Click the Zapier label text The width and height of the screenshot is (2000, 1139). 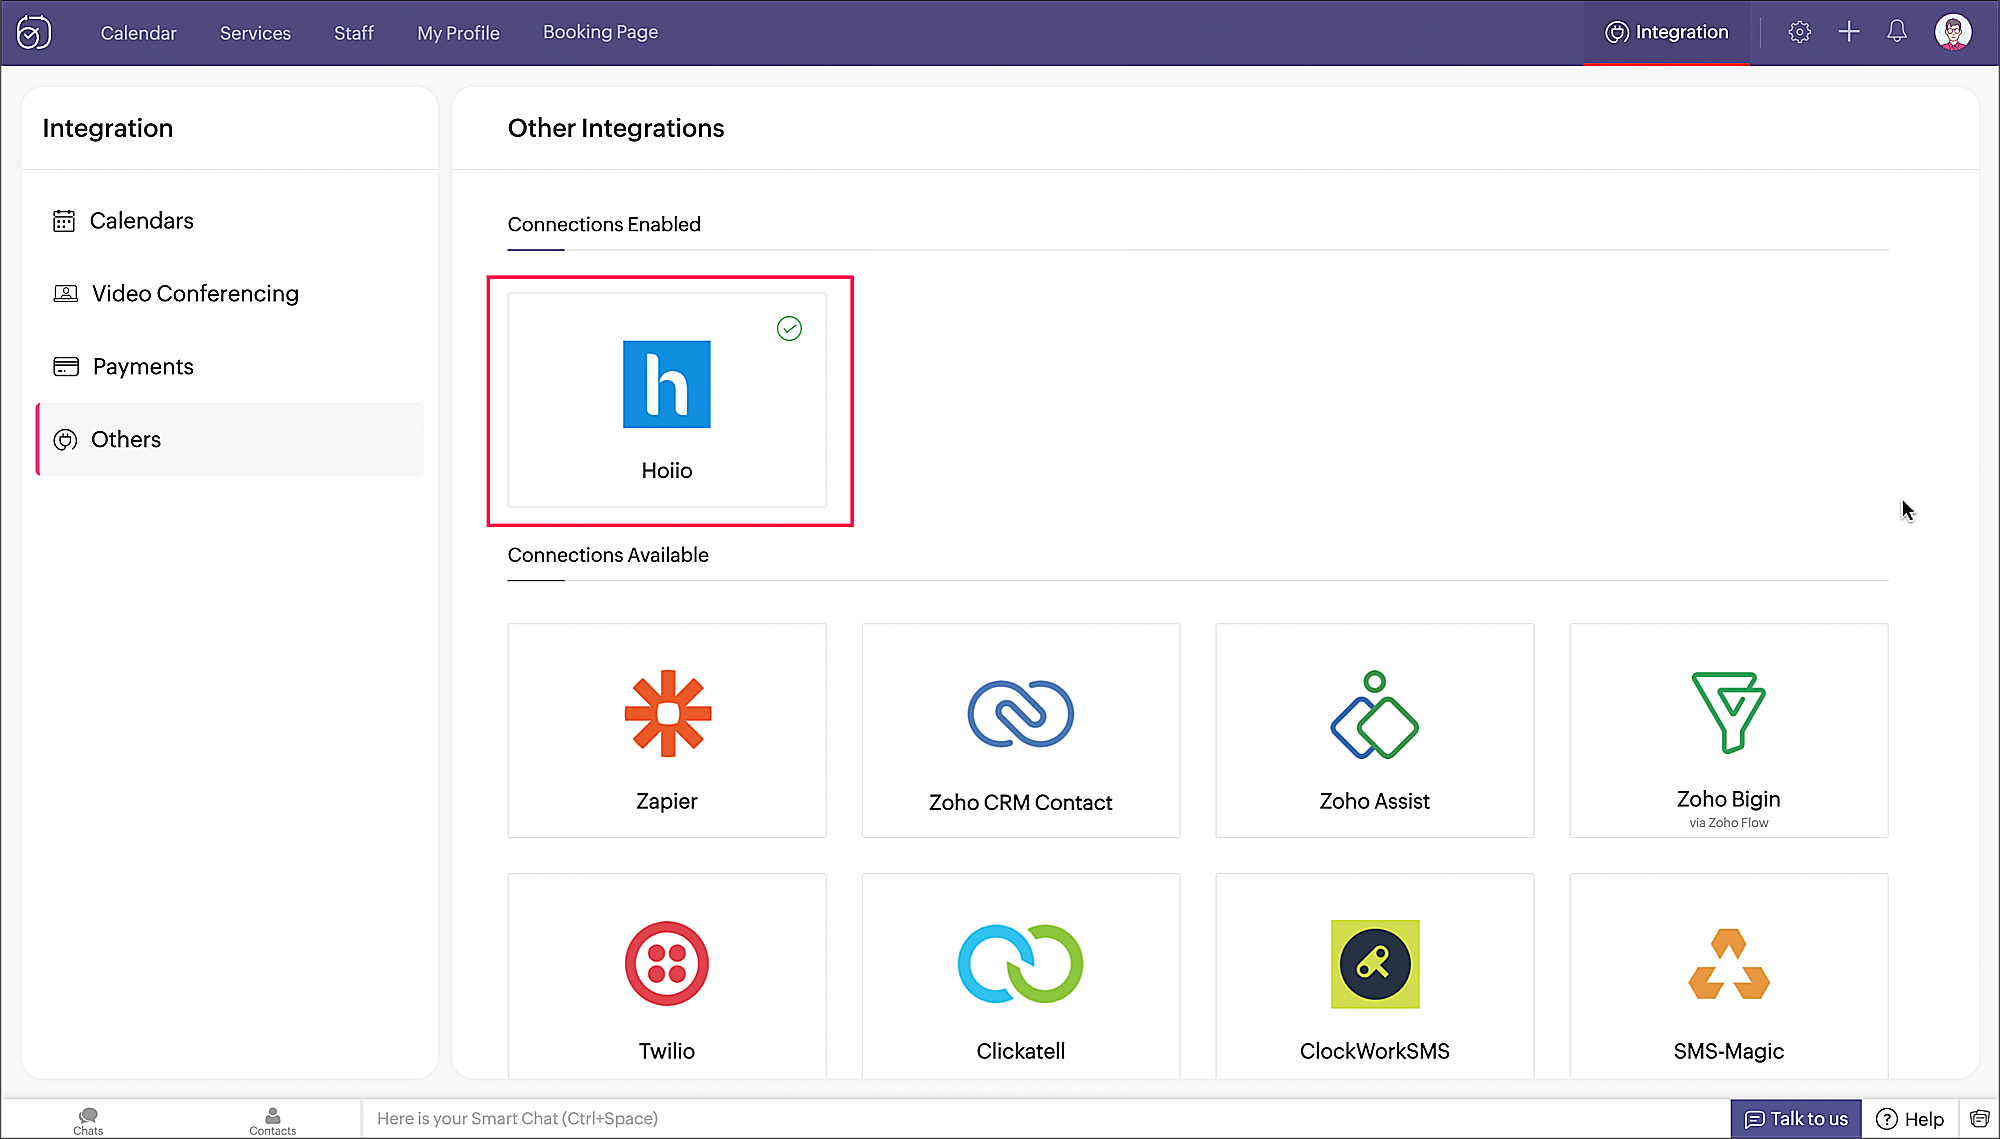click(x=666, y=801)
